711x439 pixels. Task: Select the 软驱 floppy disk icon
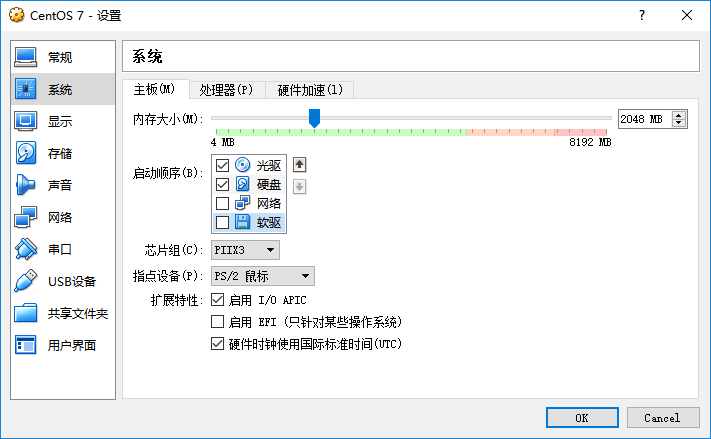[243, 222]
